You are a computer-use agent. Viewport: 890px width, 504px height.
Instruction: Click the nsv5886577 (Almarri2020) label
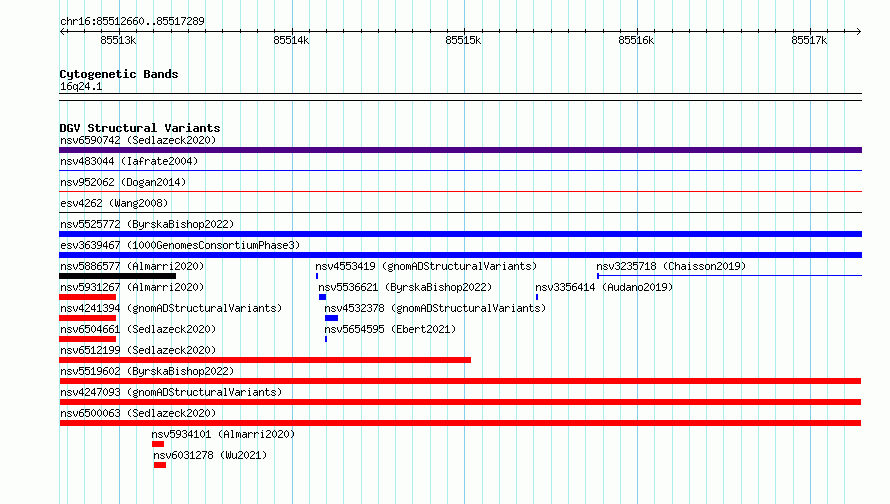click(132, 266)
